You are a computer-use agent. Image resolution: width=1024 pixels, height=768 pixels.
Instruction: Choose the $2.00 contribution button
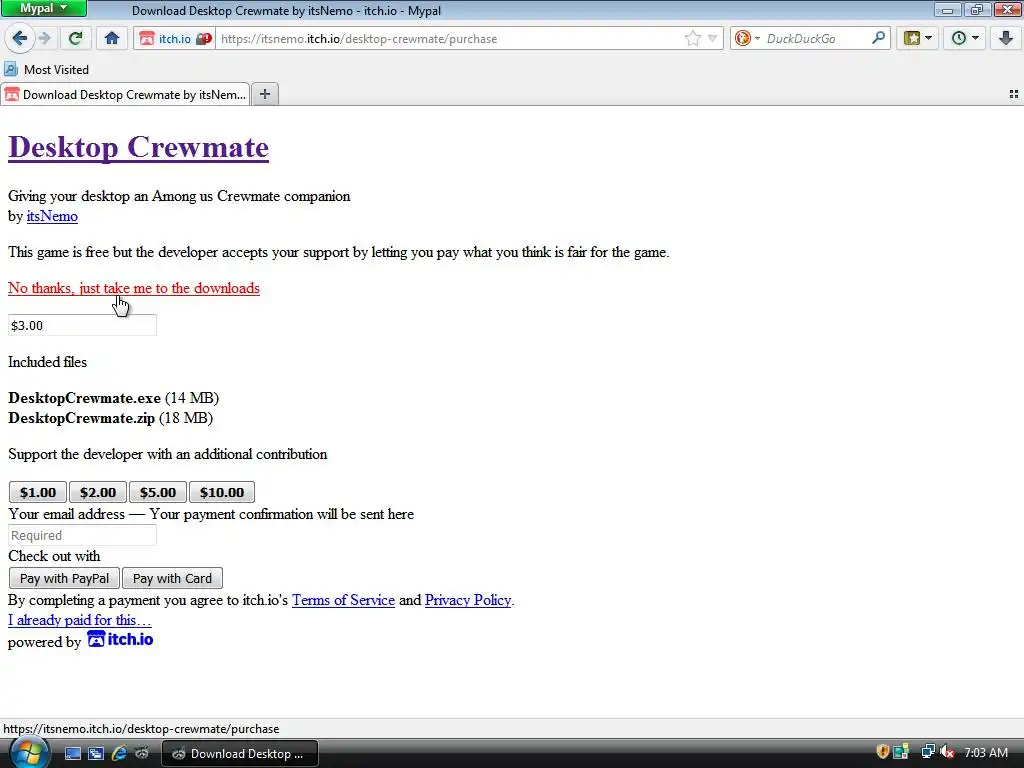tap(98, 492)
